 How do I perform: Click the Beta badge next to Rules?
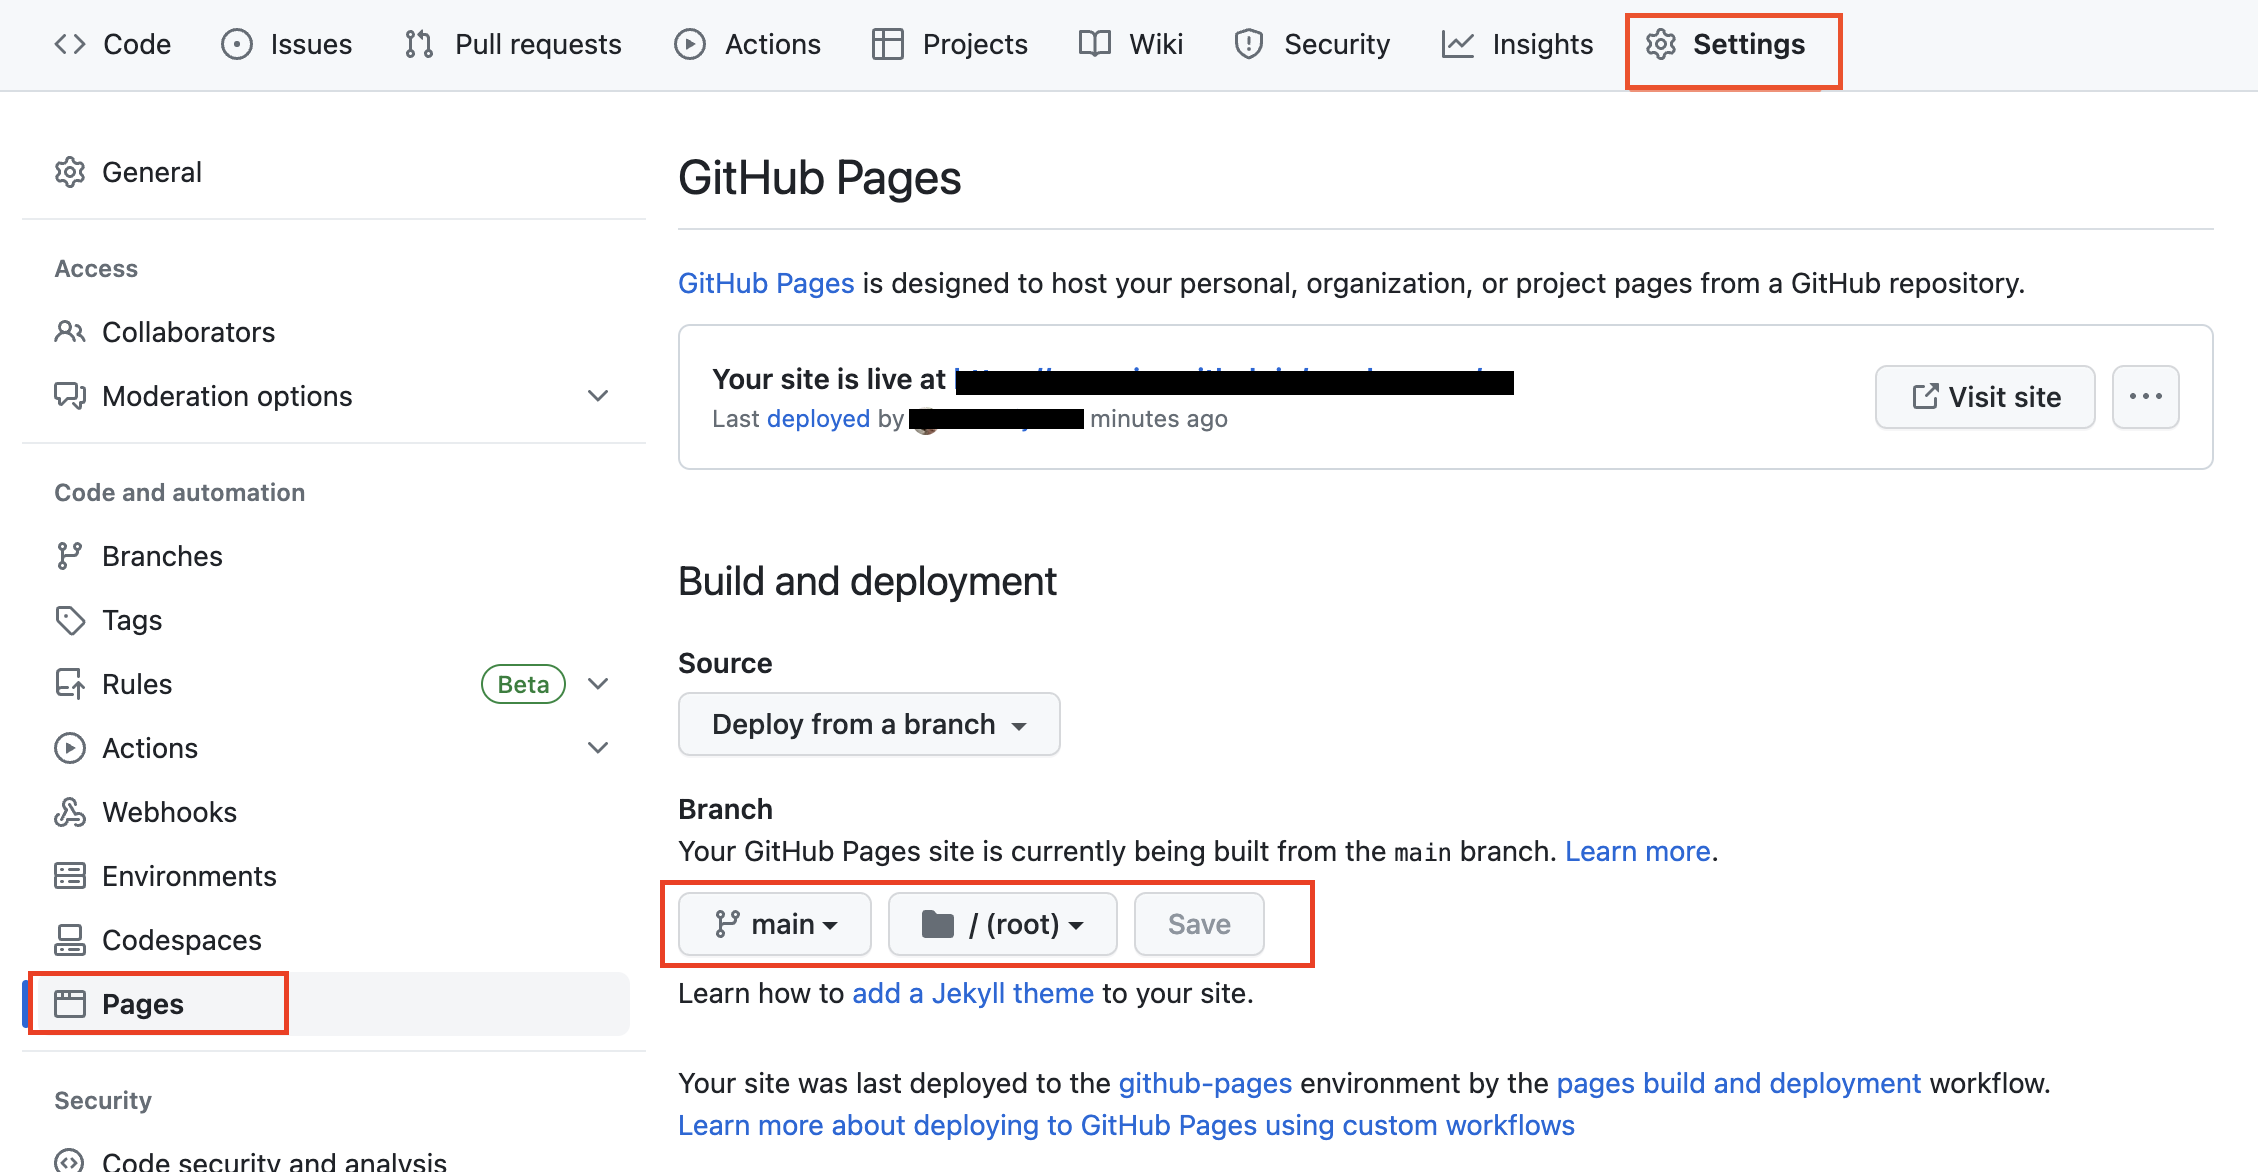[x=523, y=684]
